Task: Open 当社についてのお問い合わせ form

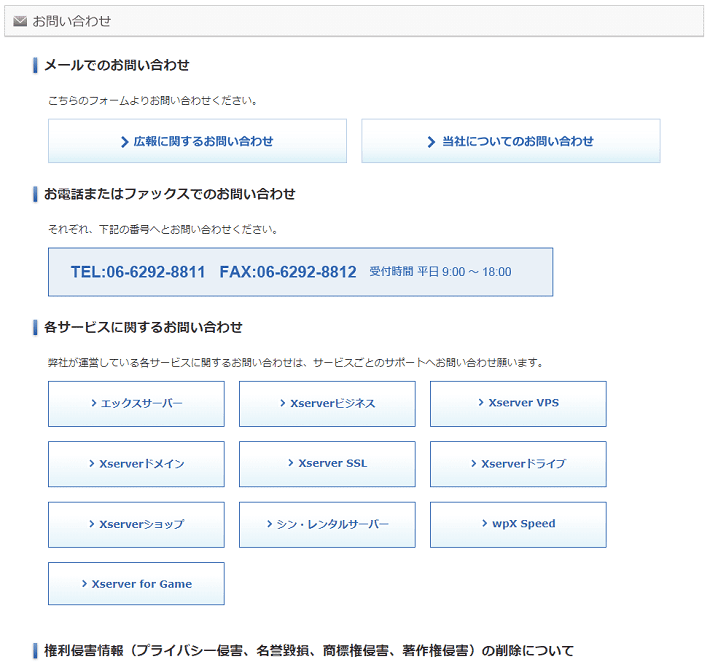Action: coord(511,141)
